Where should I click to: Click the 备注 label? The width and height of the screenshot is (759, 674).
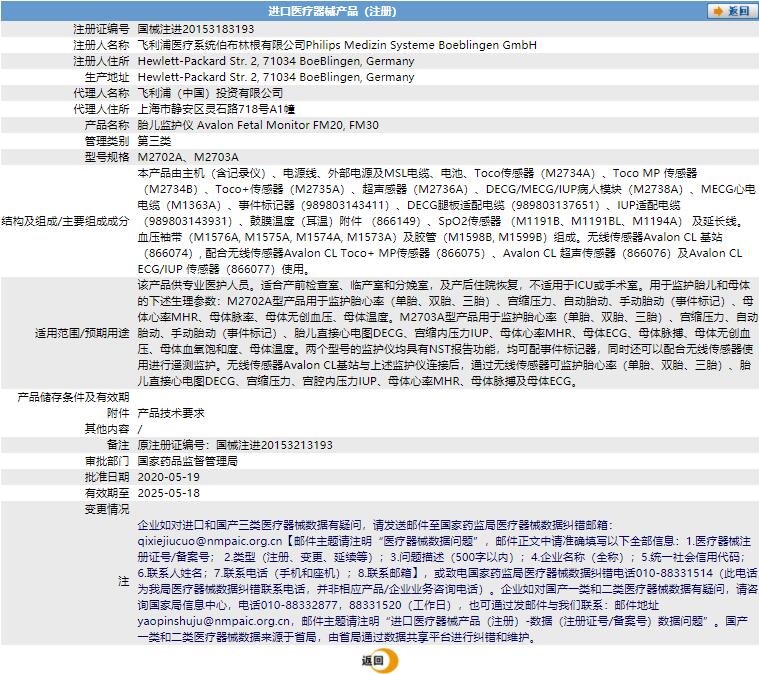(x=118, y=445)
